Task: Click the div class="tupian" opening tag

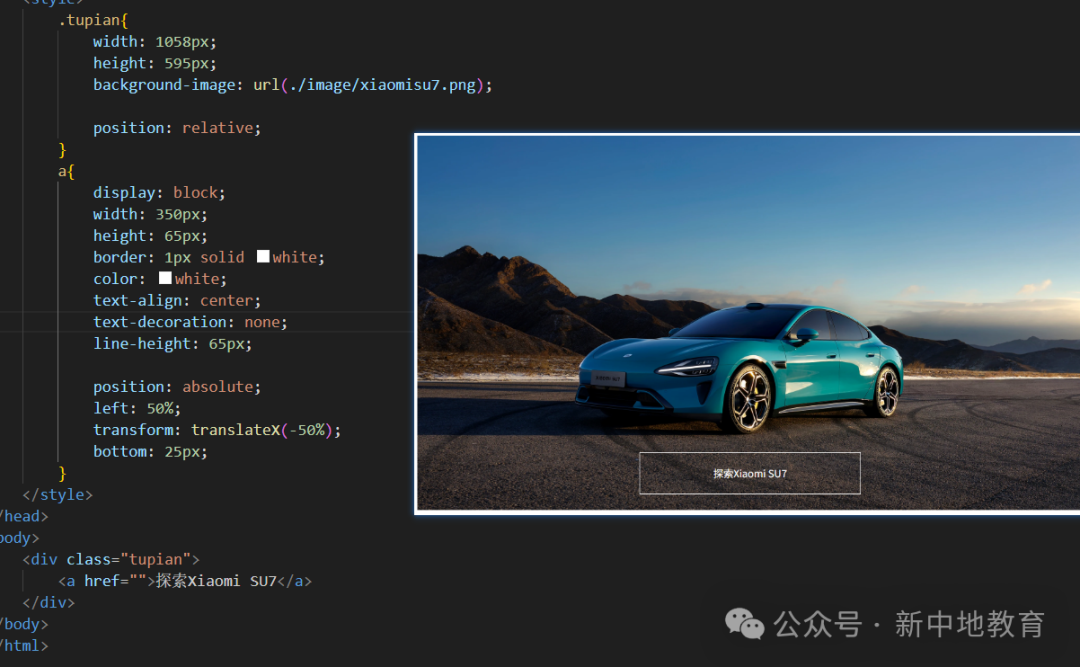Action: pos(111,560)
